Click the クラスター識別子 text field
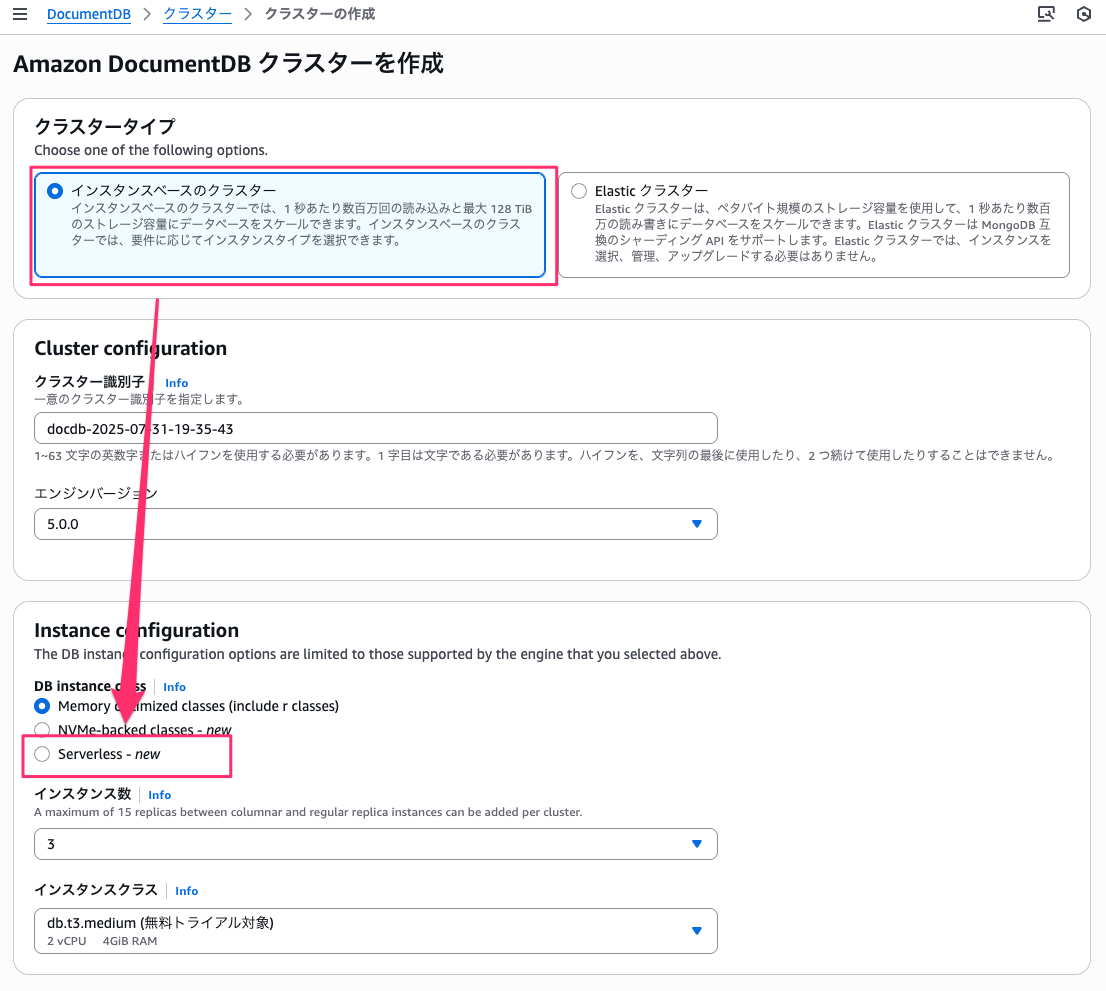Image resolution: width=1106 pixels, height=991 pixels. click(376, 429)
